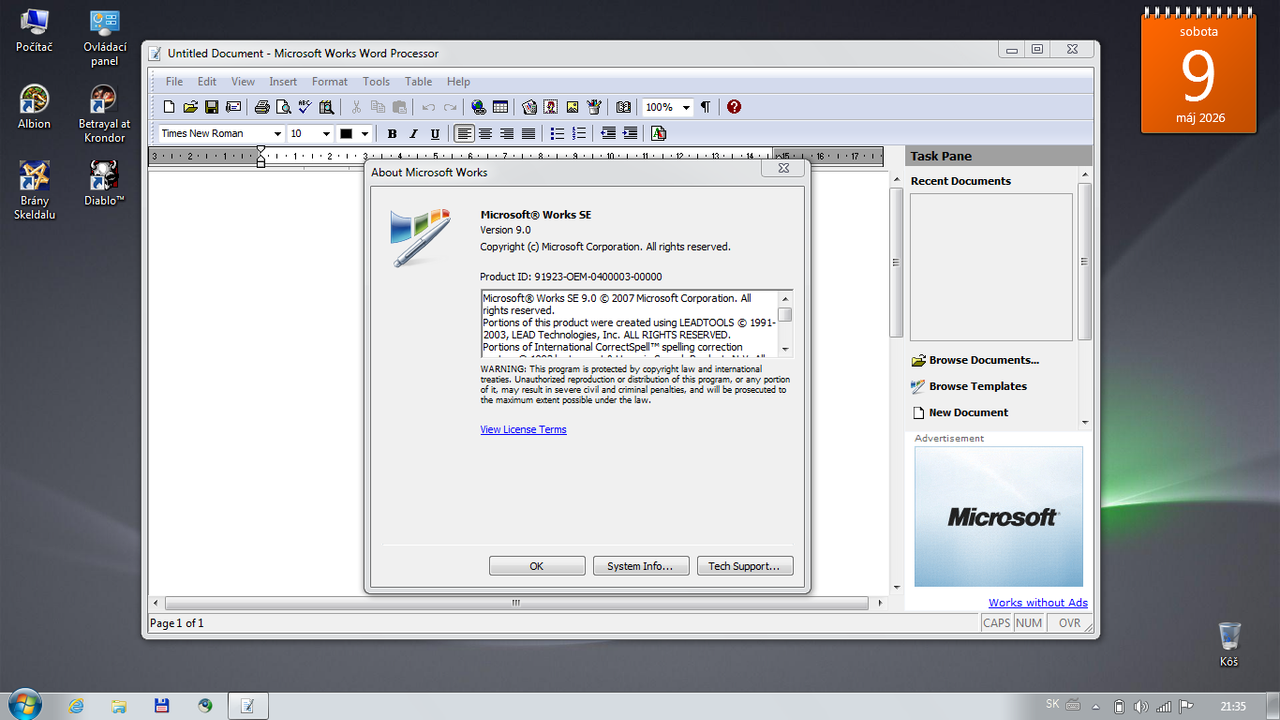Click the Copy toolbar icon
Viewport: 1280px width, 720px height.
click(x=378, y=107)
